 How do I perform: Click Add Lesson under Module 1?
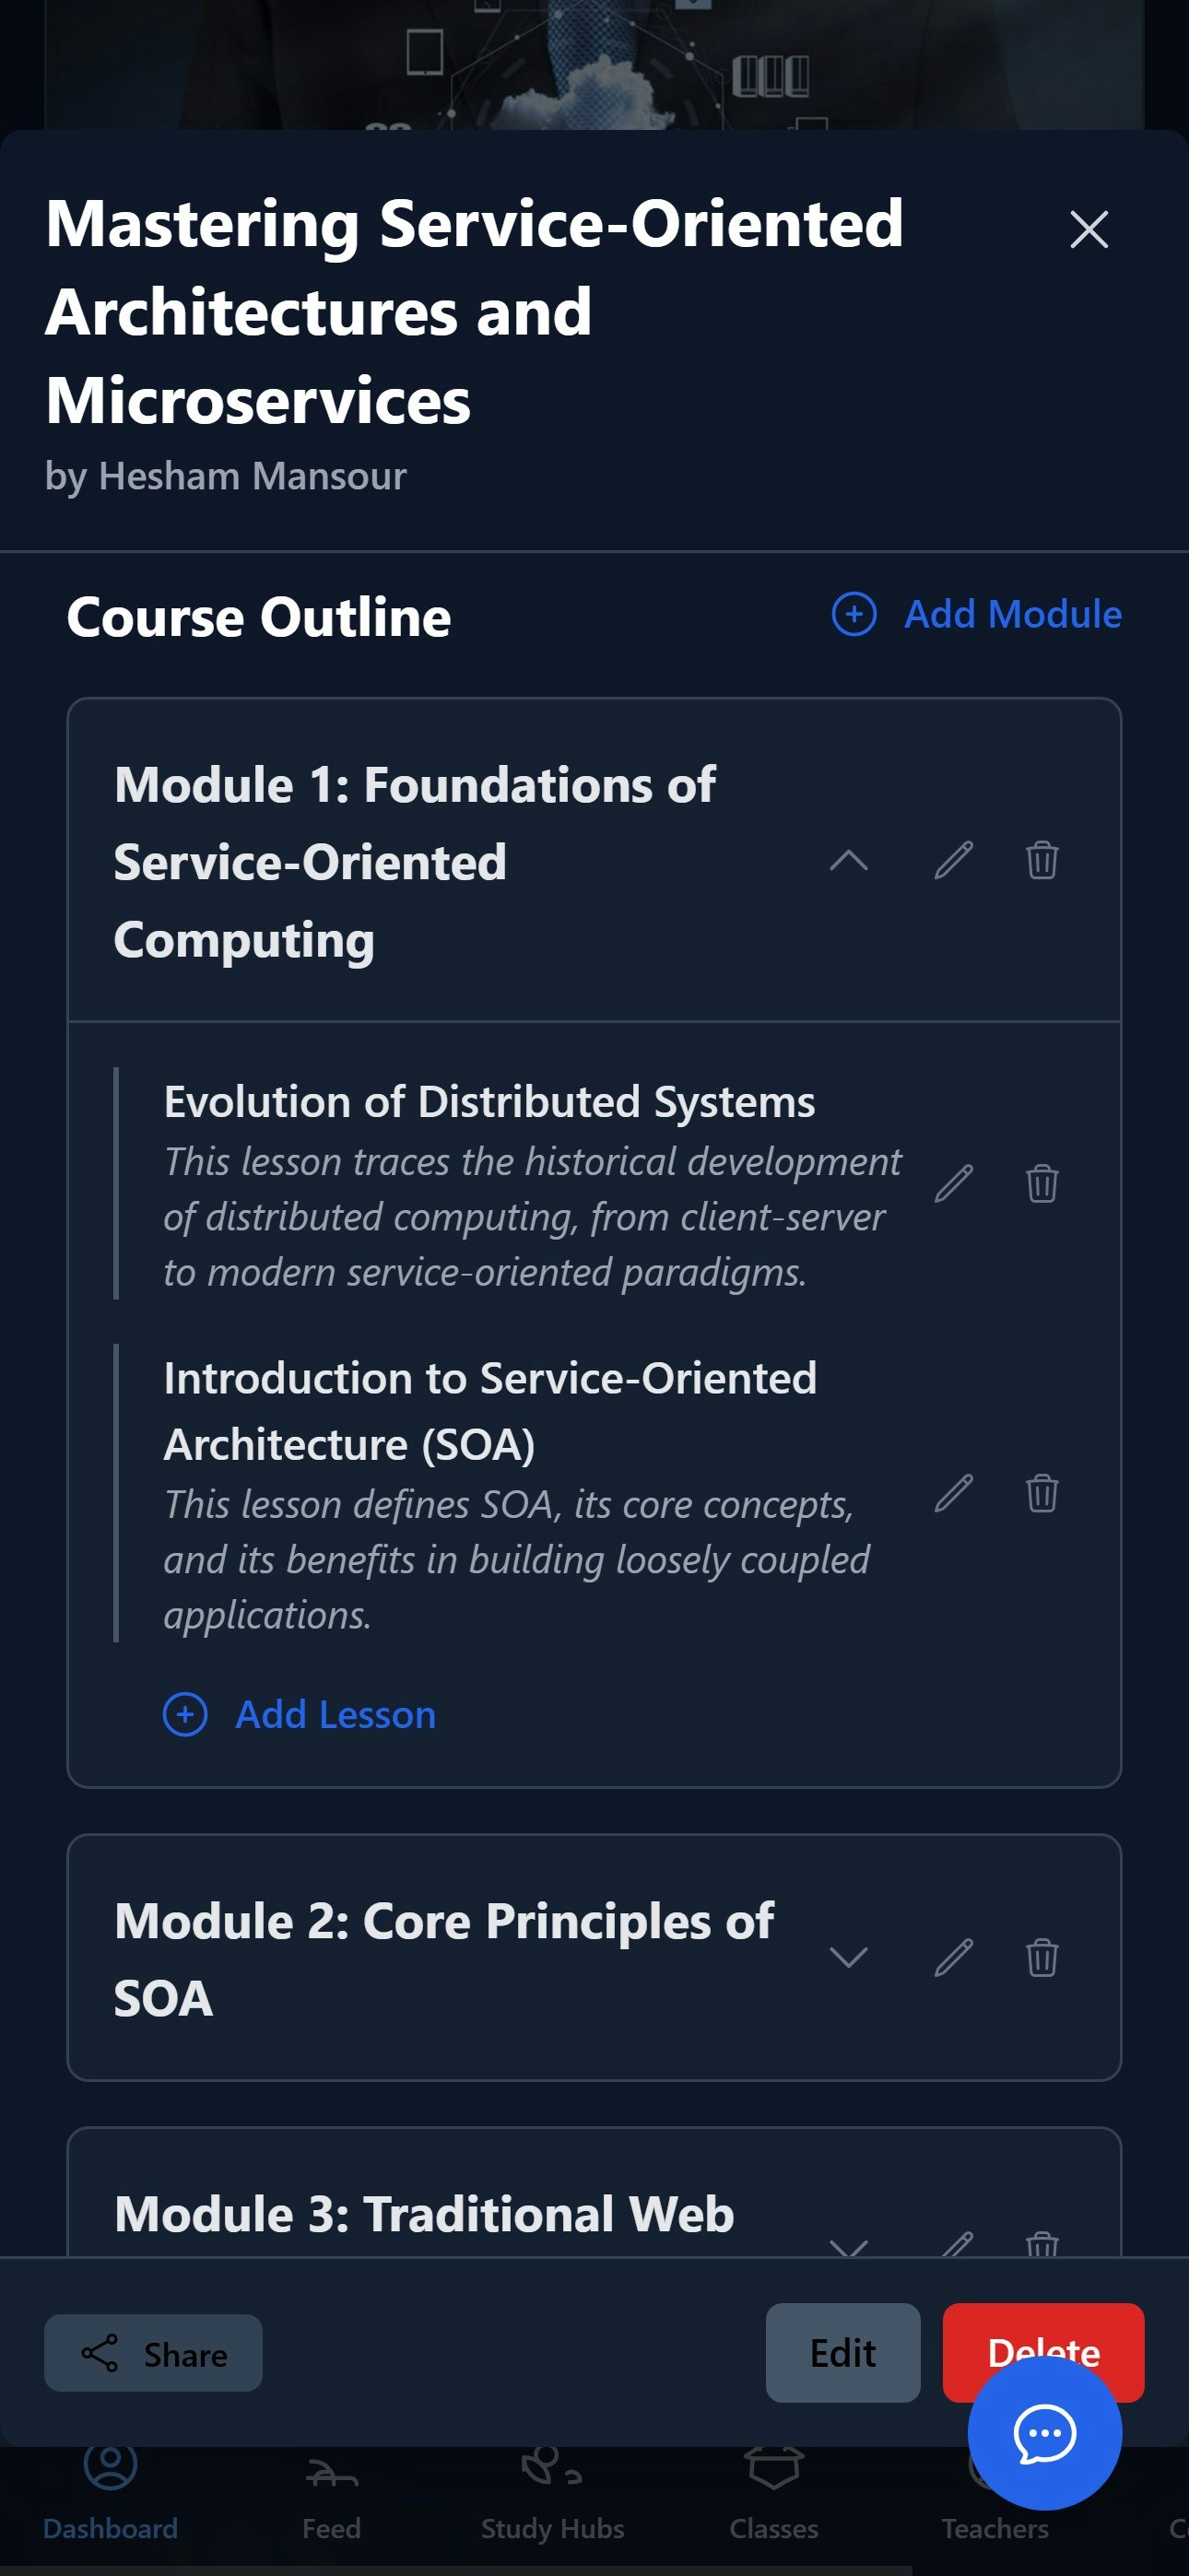click(299, 1714)
